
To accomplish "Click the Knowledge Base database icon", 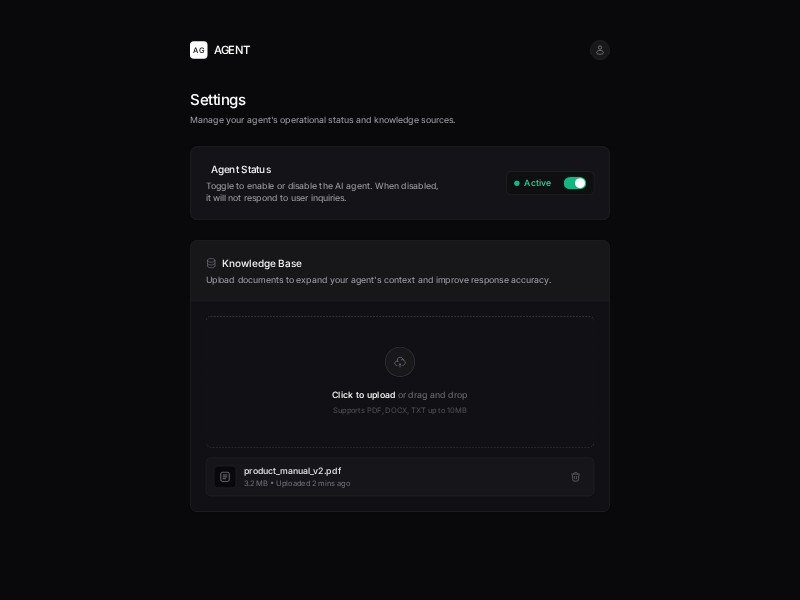I will pyautogui.click(x=211, y=263).
